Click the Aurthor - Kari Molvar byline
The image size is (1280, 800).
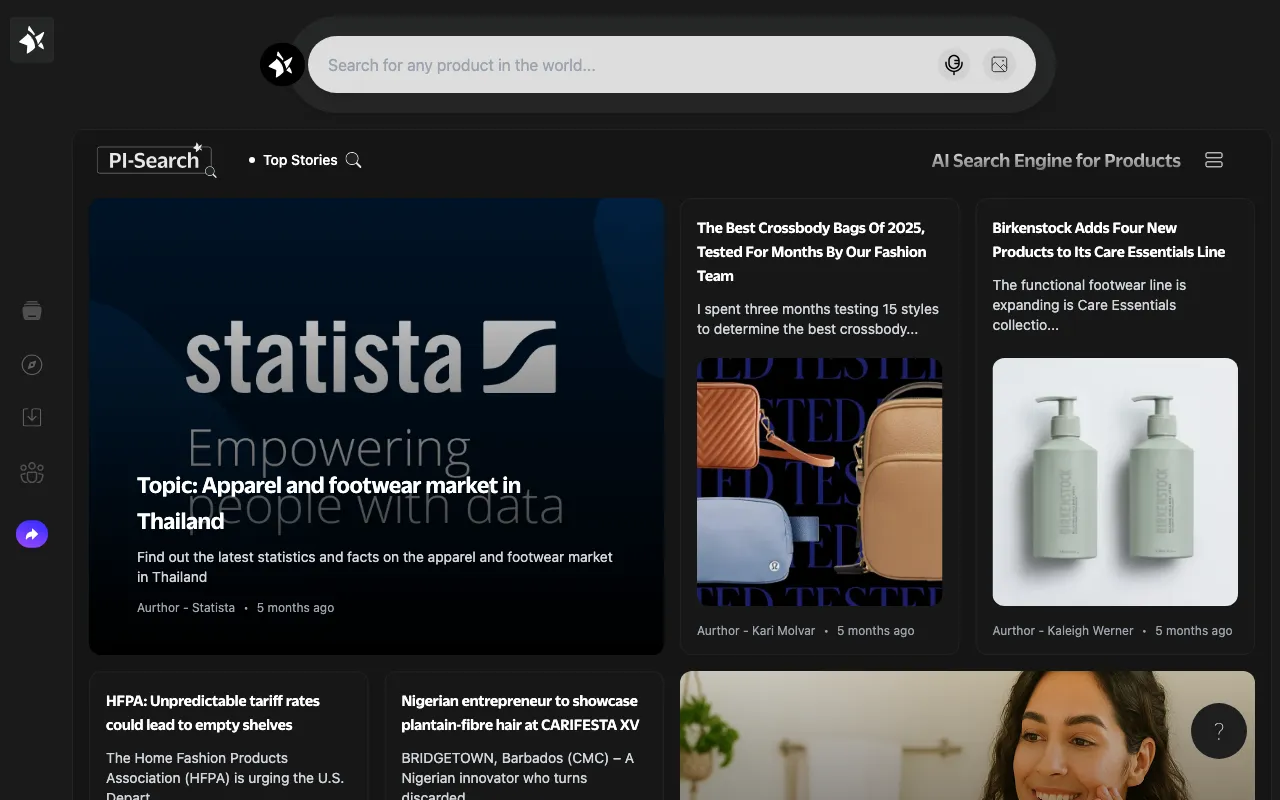point(756,631)
